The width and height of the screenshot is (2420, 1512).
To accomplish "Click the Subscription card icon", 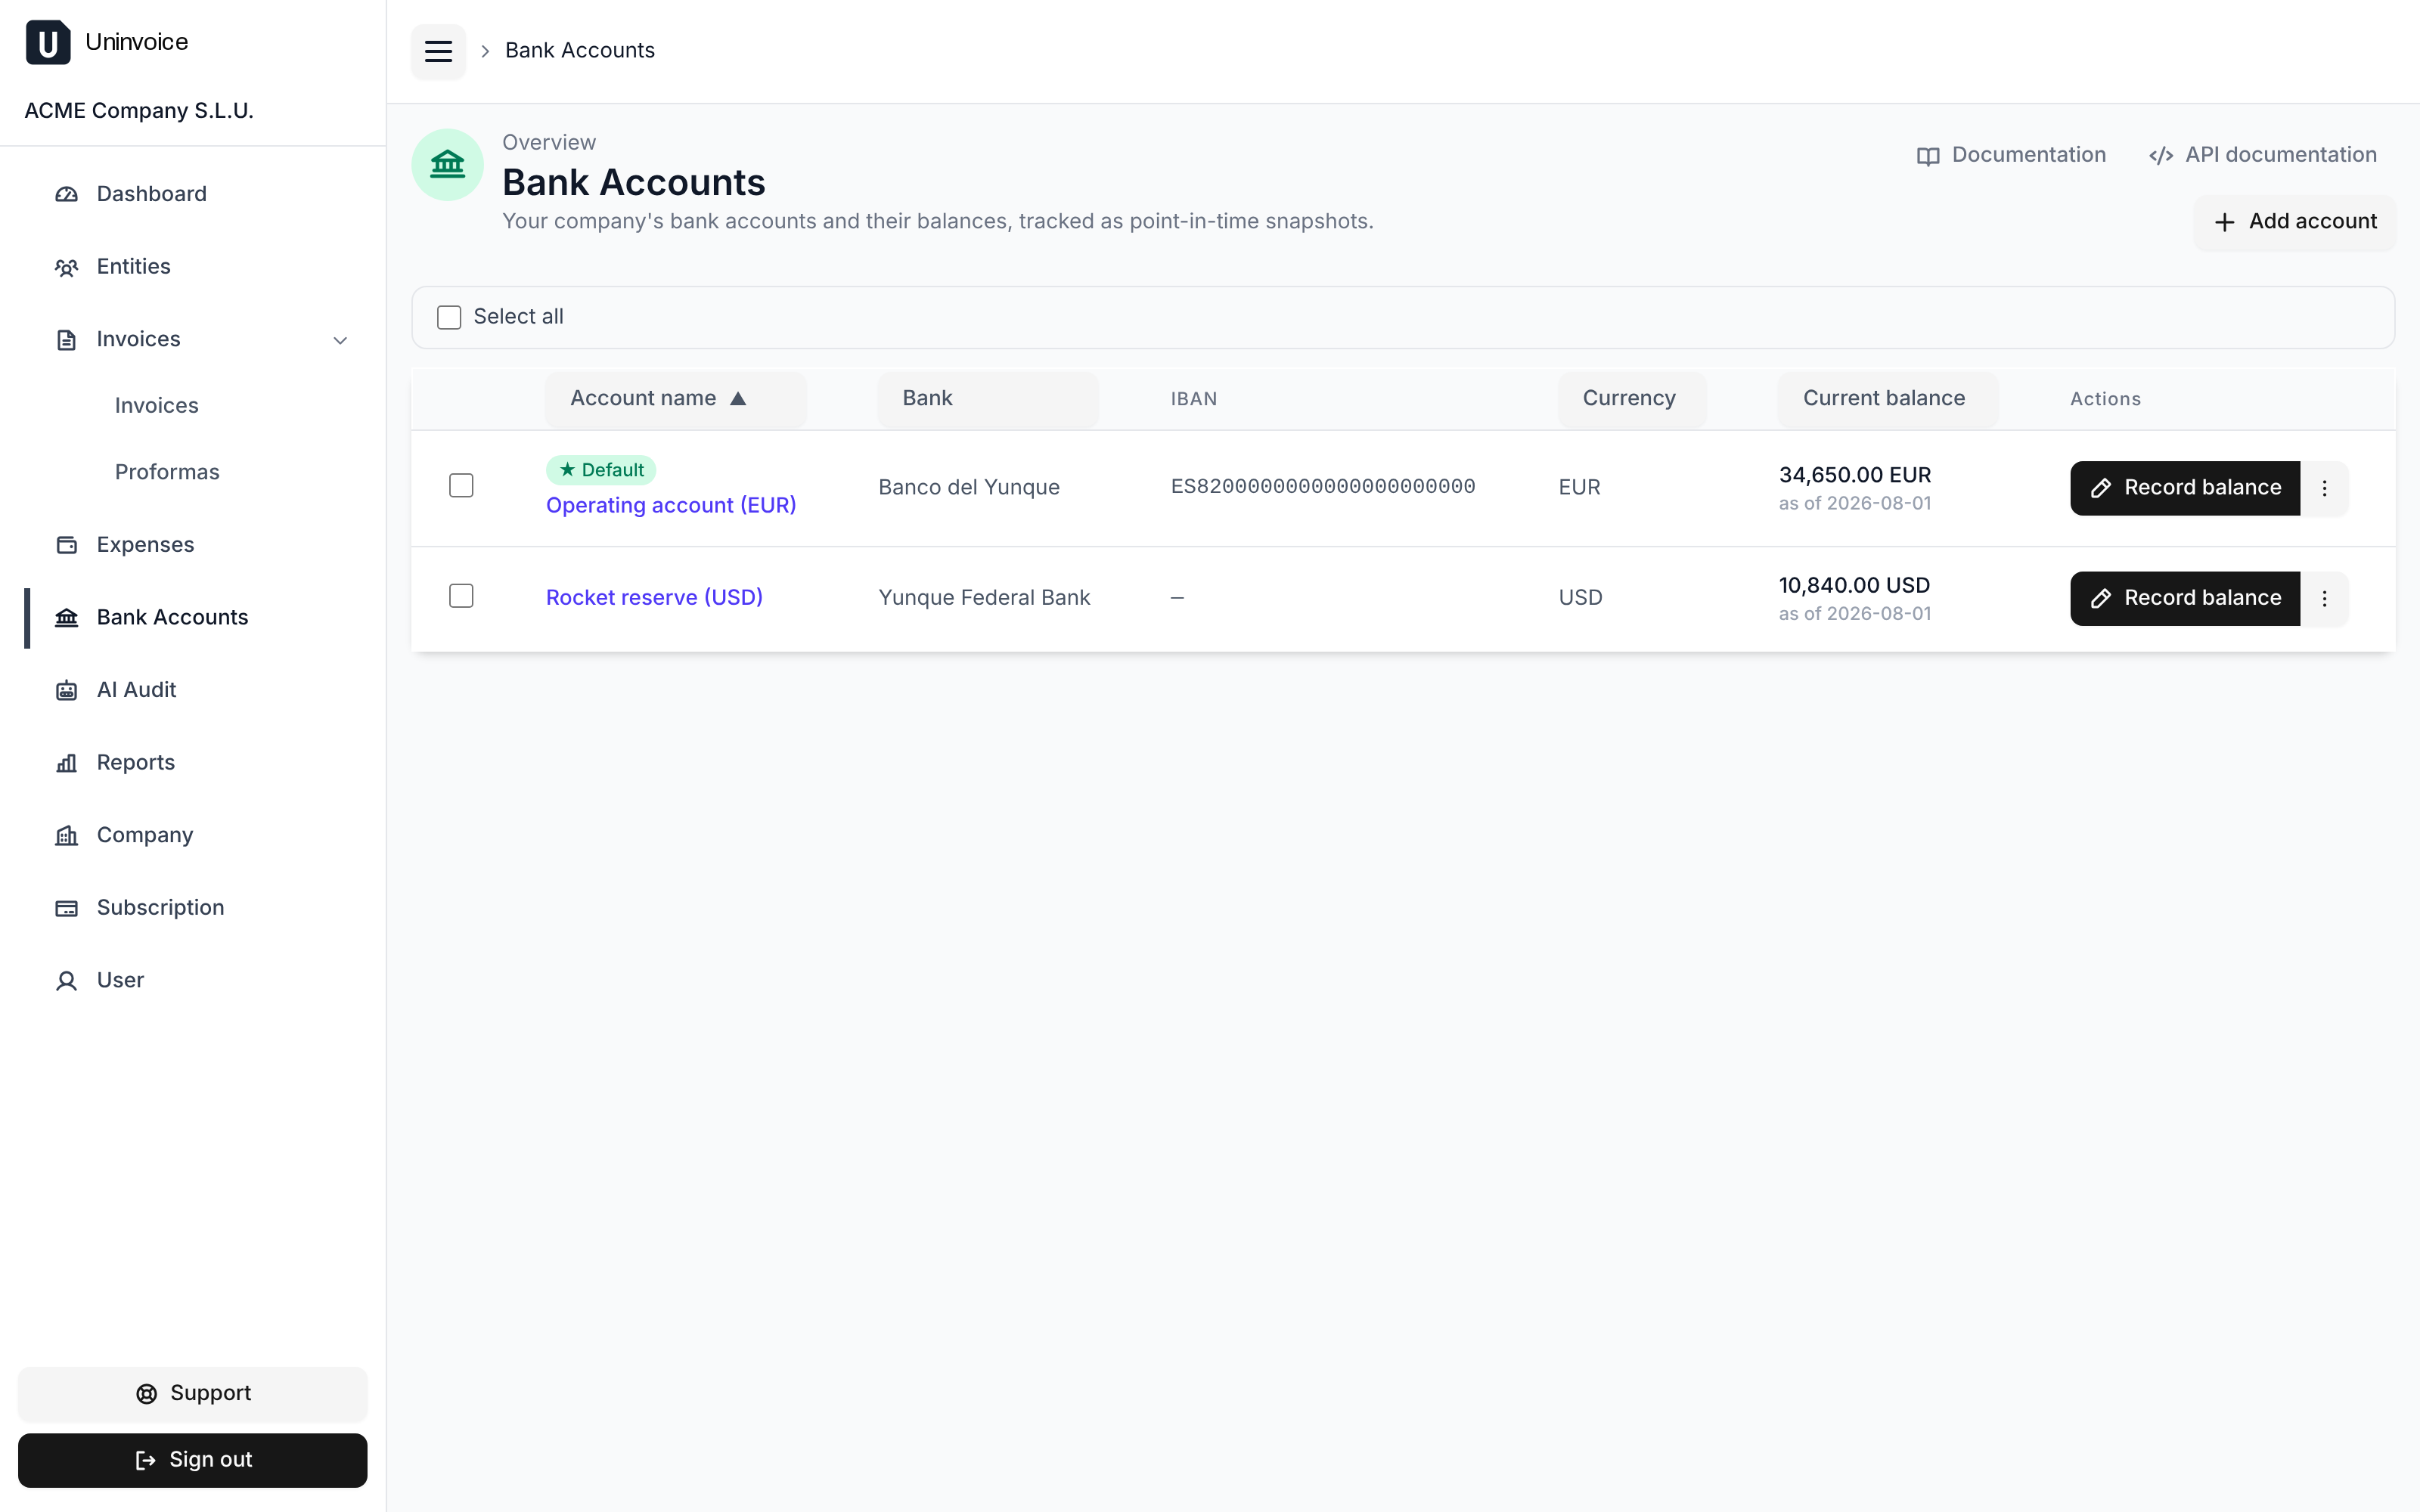I will (x=67, y=908).
